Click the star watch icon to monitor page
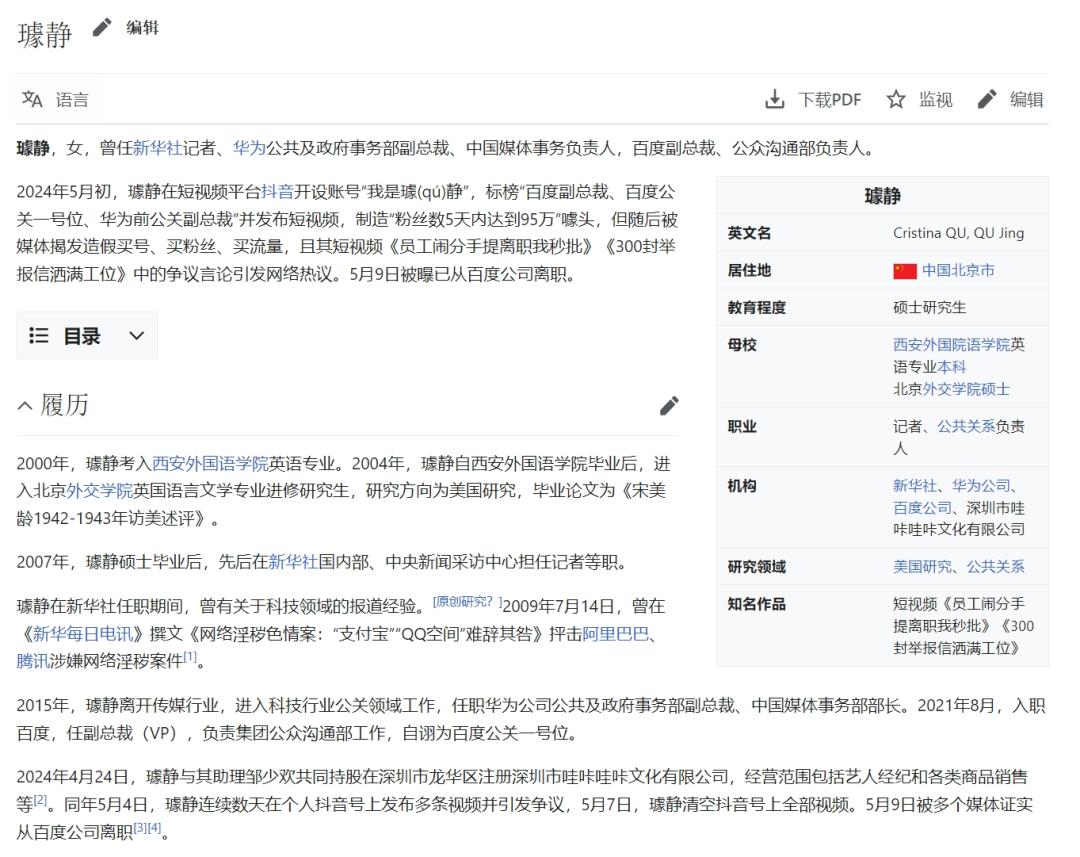1080x857 pixels. pyautogui.click(x=897, y=99)
